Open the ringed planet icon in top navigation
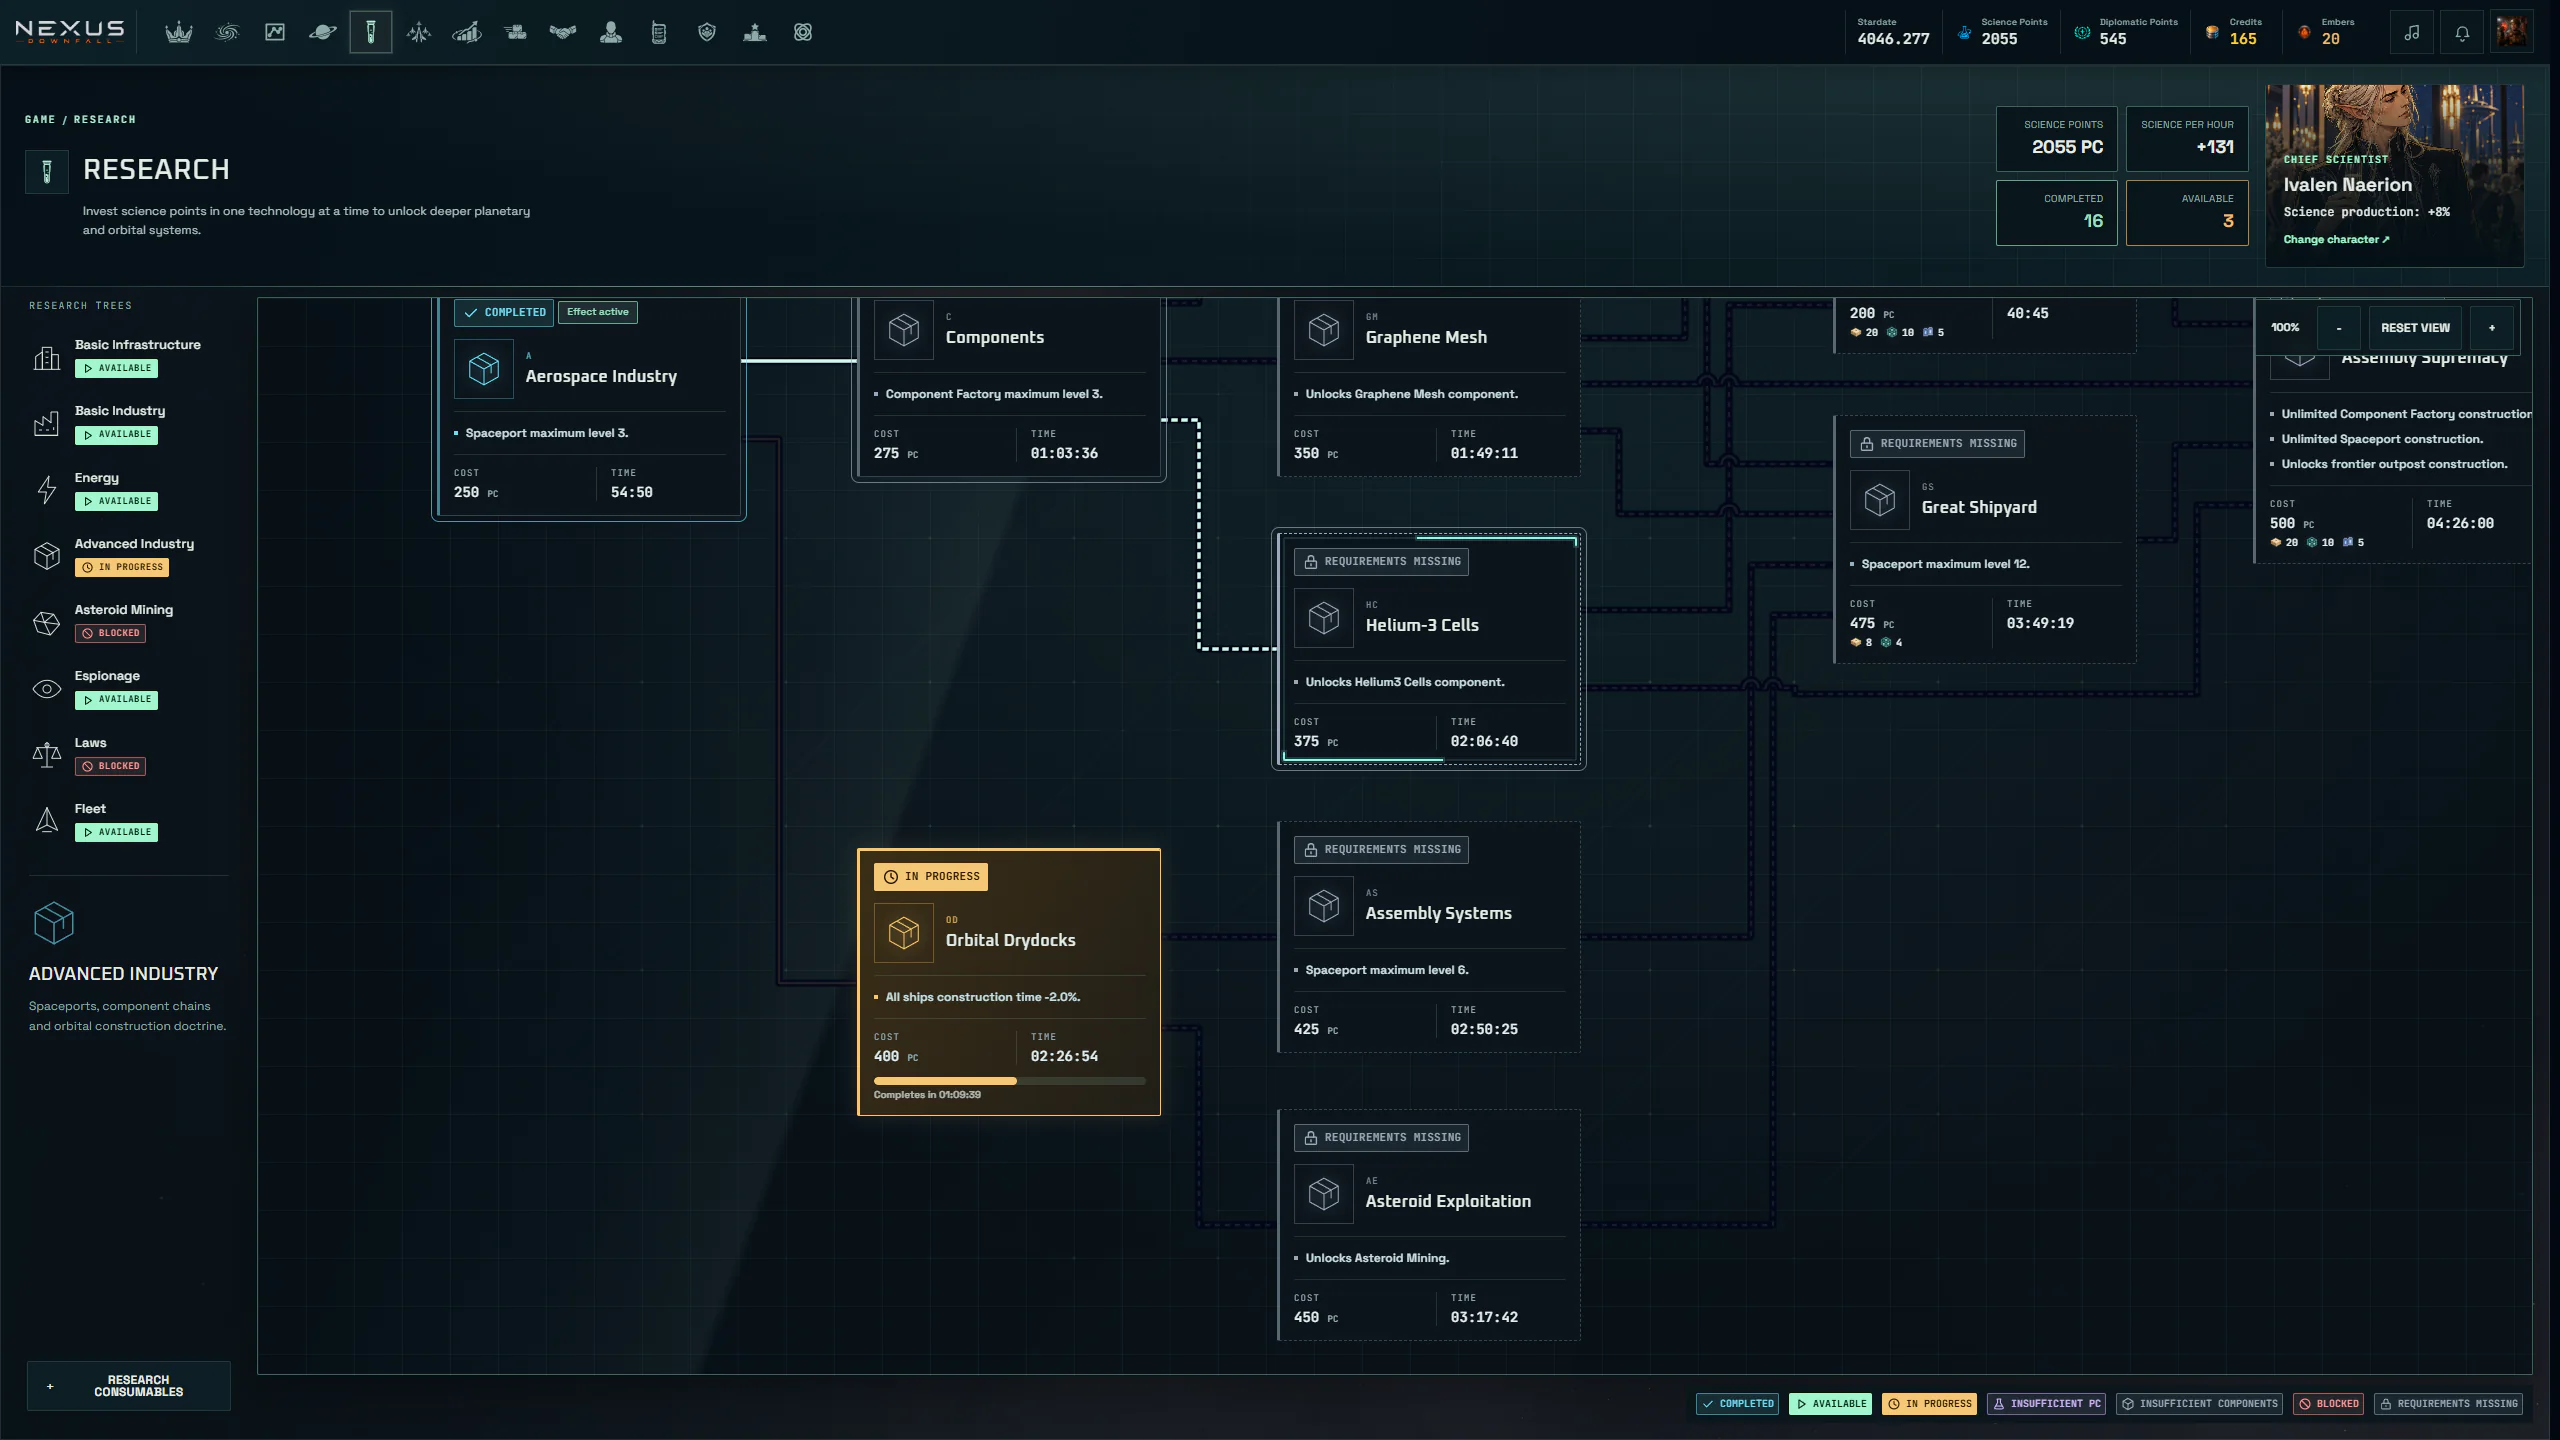This screenshot has height=1440, width=2560. [x=323, y=33]
